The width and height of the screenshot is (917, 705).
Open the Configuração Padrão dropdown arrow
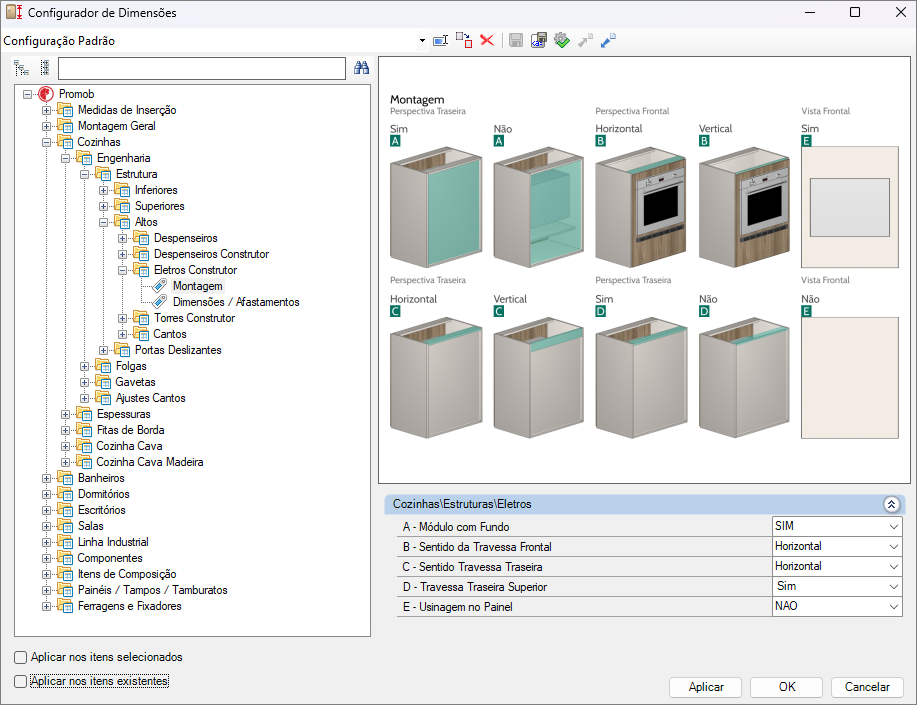coord(422,41)
